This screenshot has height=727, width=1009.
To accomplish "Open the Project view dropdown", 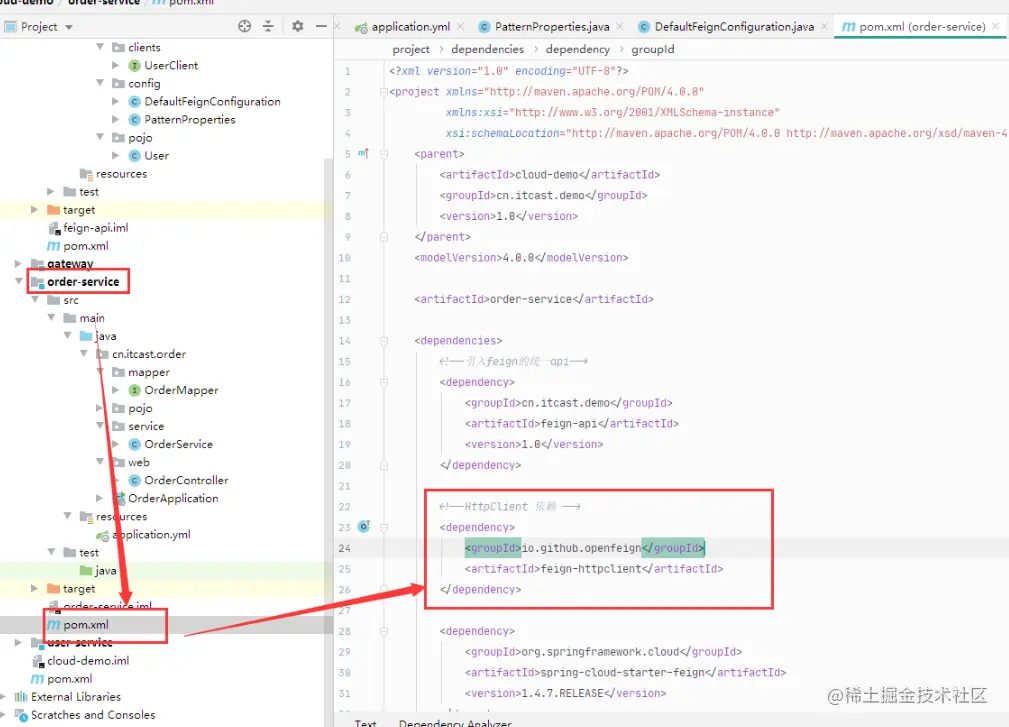I will coord(69,27).
